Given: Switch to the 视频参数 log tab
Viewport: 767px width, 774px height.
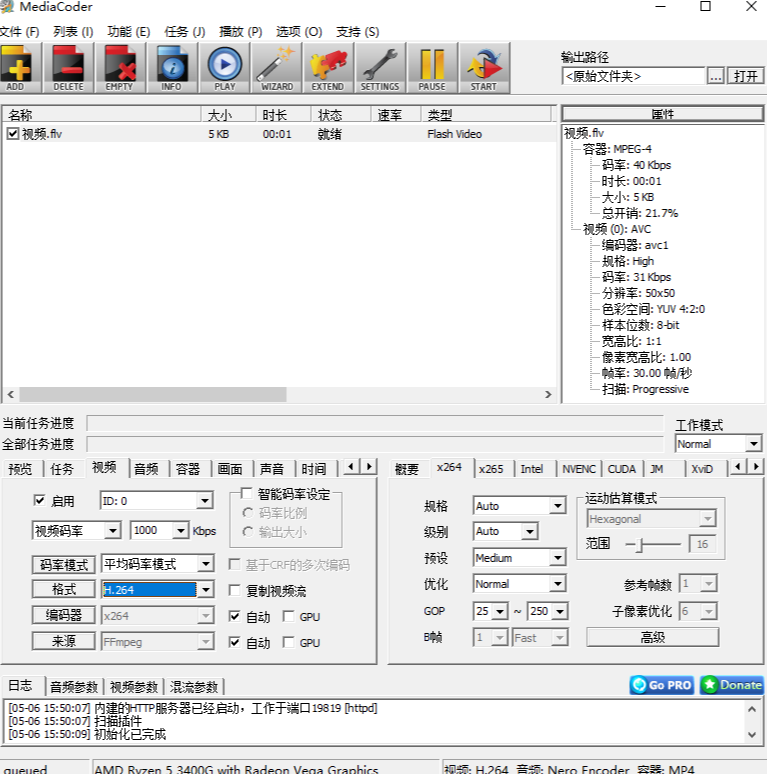Looking at the screenshot, I should click(x=134, y=687).
